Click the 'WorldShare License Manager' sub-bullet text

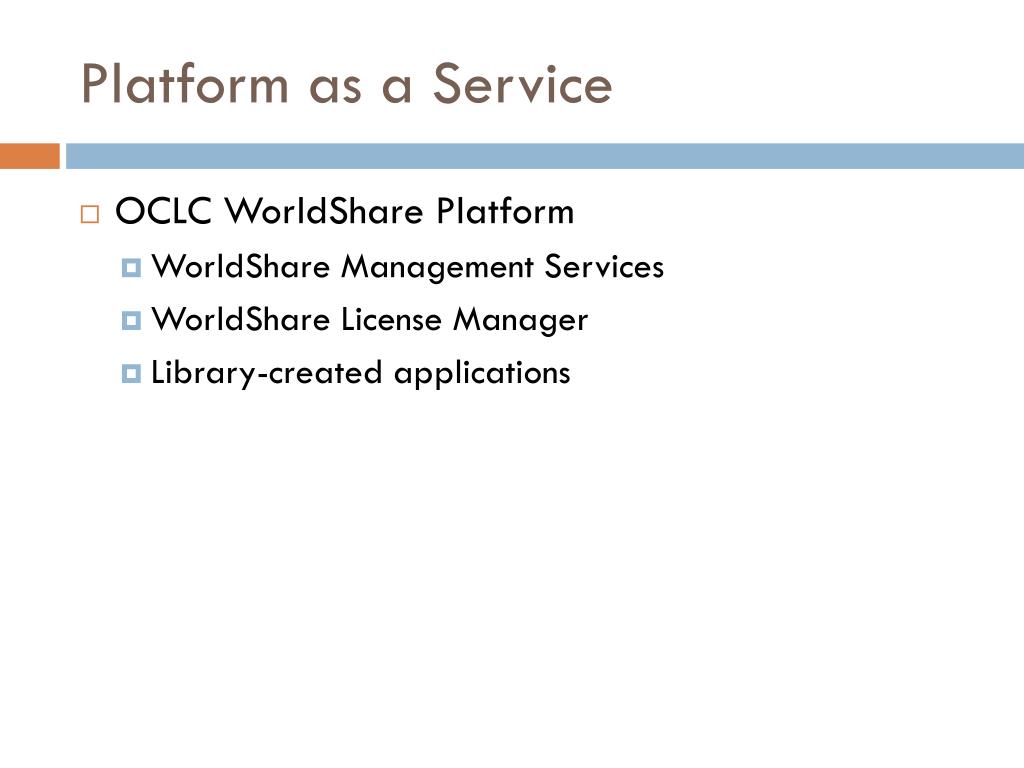coord(370,320)
